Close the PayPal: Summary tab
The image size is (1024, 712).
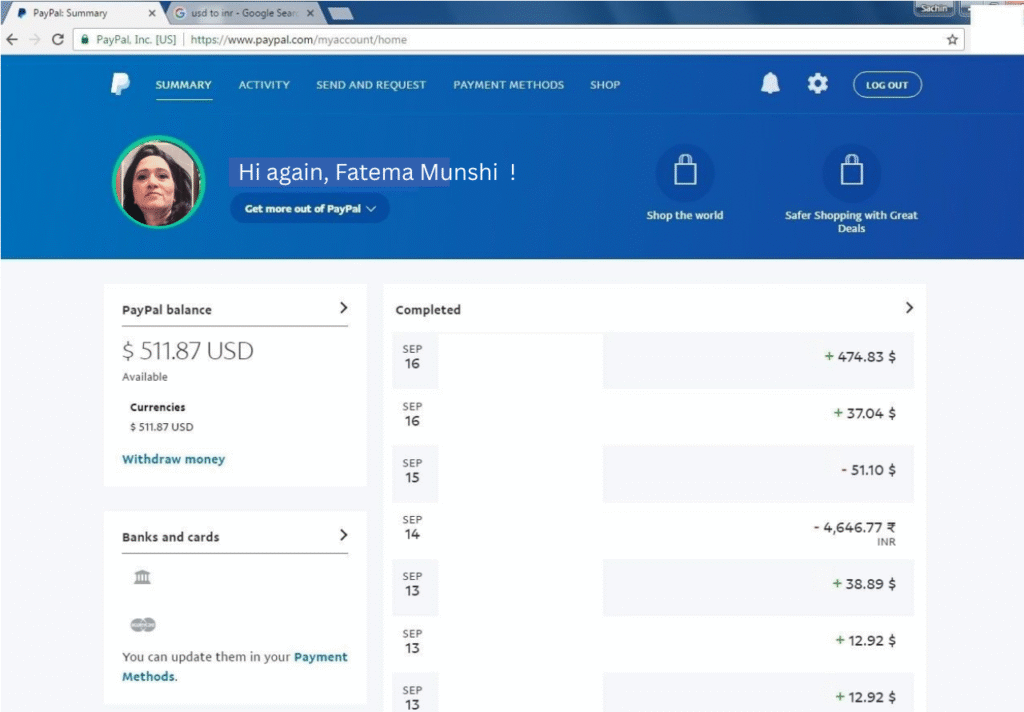point(152,13)
